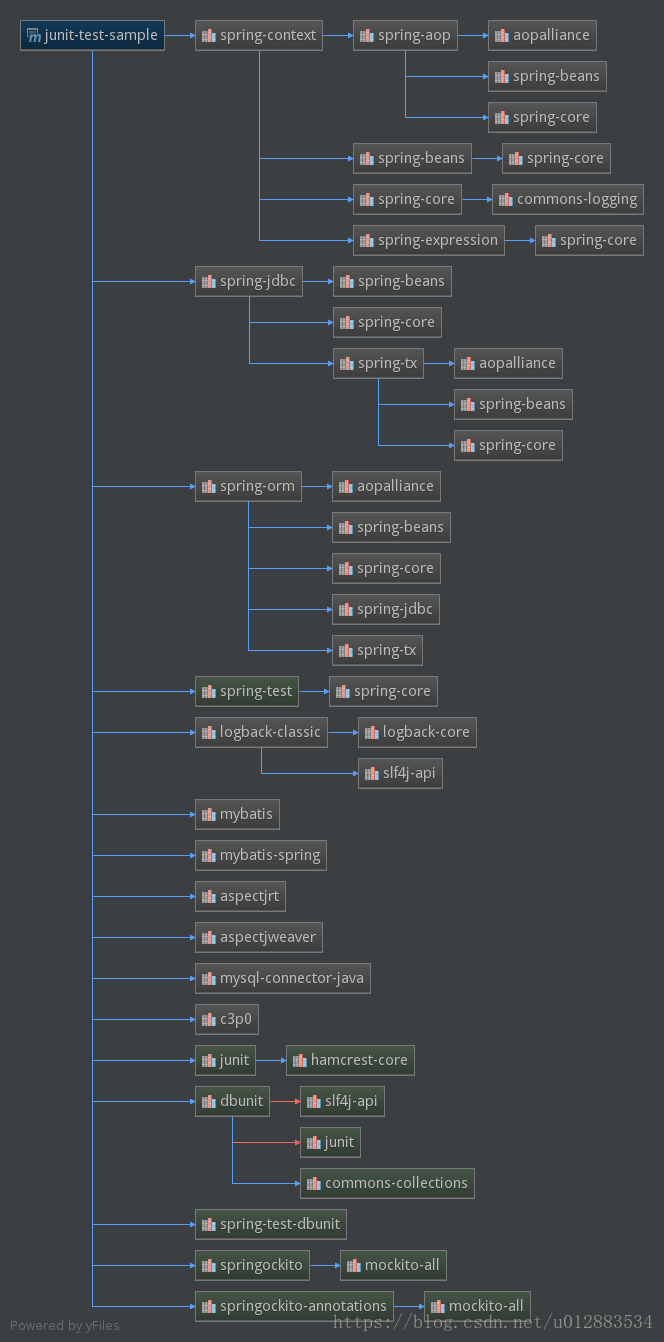Click the library icon on mysql-connector-java node
Image resolution: width=664 pixels, height=1342 pixels.
coord(208,979)
